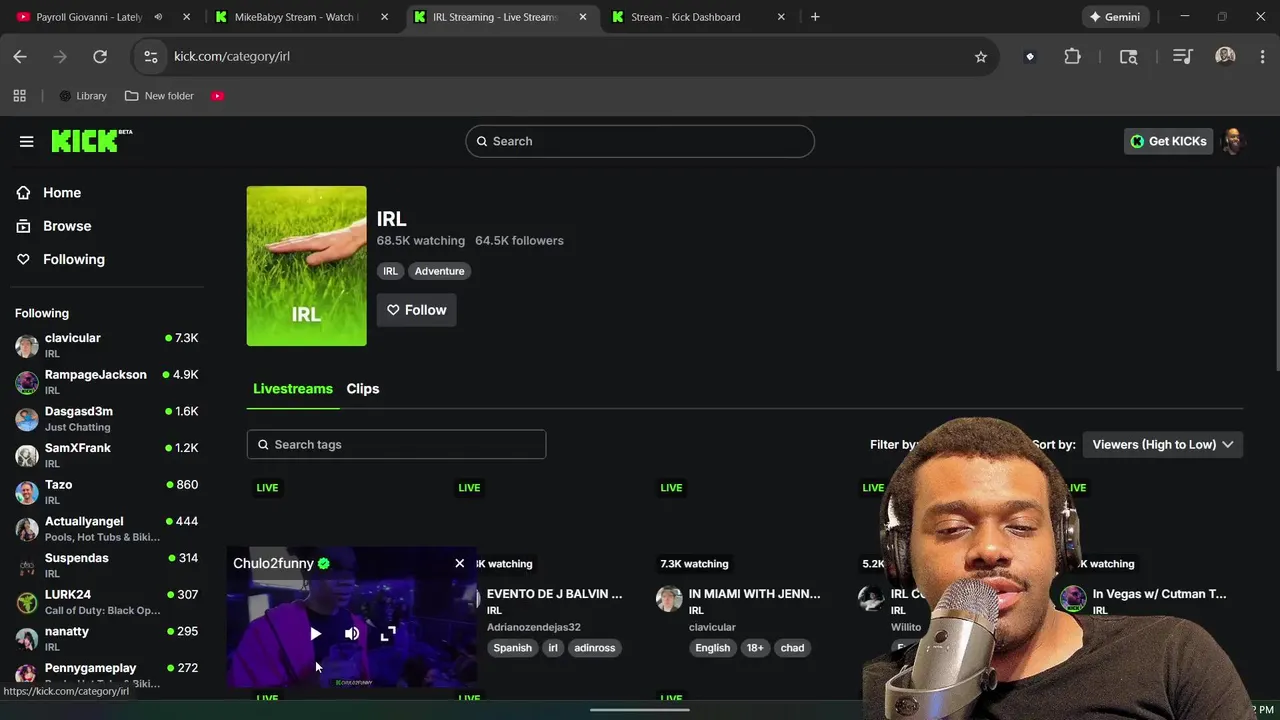This screenshot has width=1280, height=720.
Task: Open Pennygameplay channel in Following list
Action: click(x=106, y=675)
